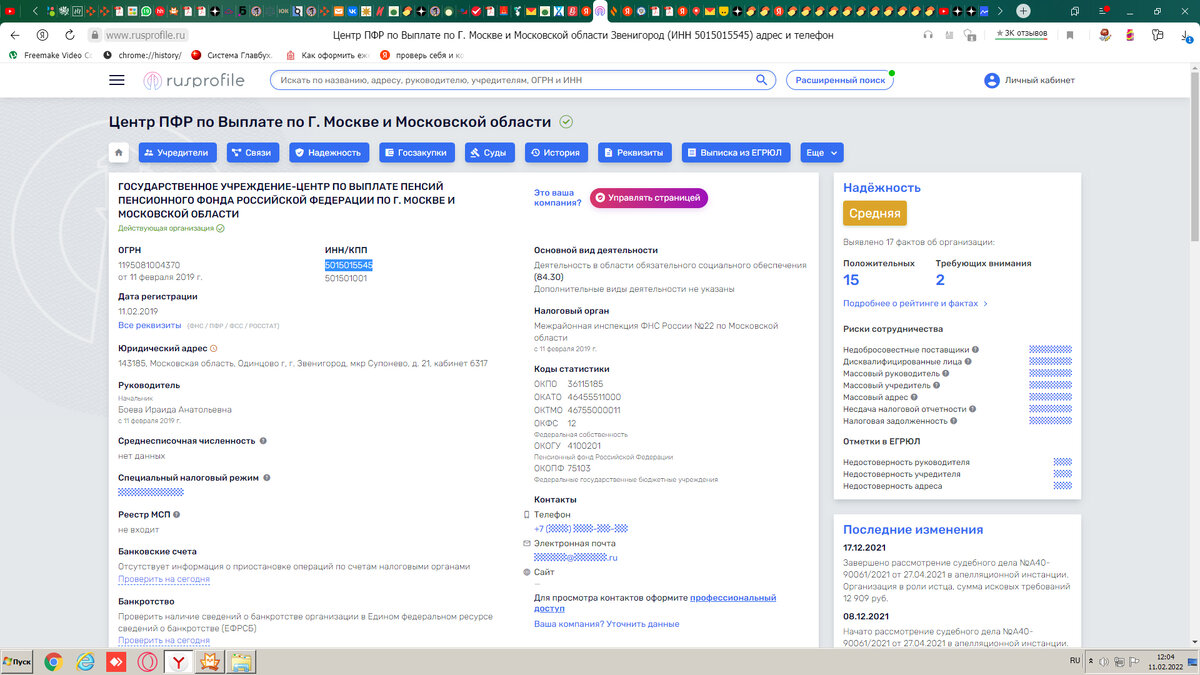1200x675 pixels.
Task: Open a new browser tab with plus
Action: pyautogui.click(x=1023, y=11)
